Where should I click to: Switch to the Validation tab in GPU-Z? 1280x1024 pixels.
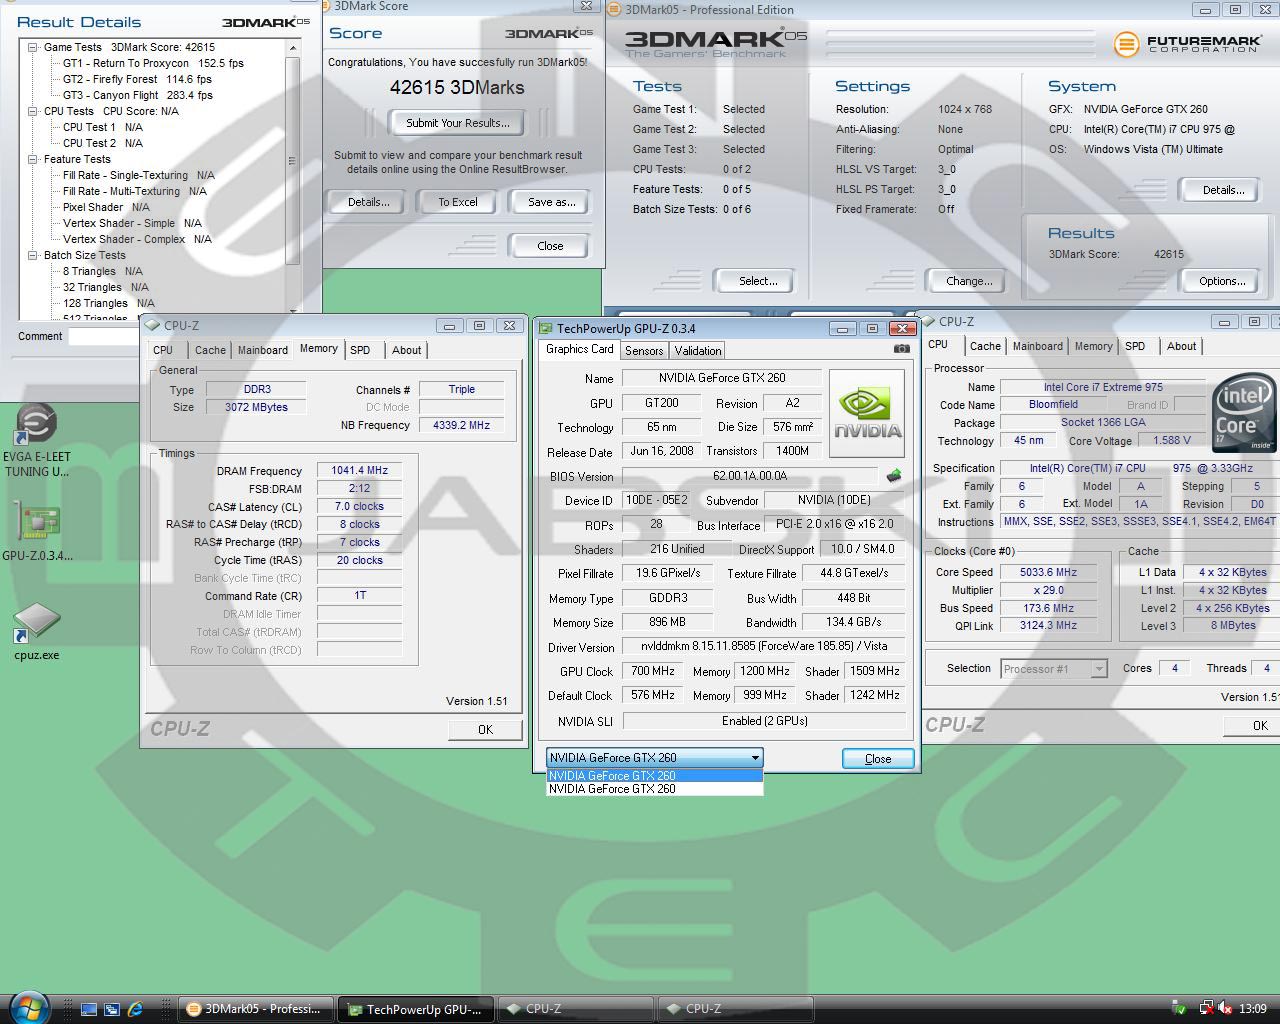point(698,351)
